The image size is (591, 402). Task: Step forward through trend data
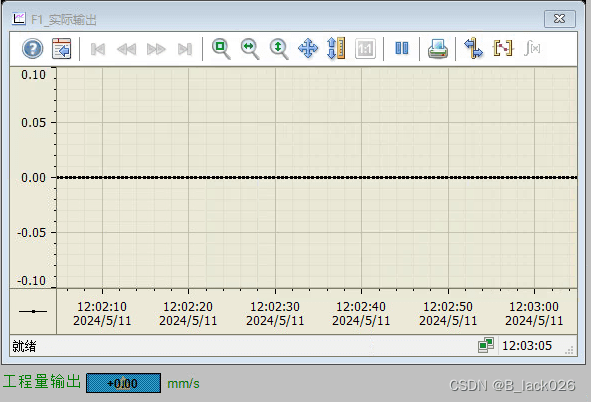click(x=156, y=49)
